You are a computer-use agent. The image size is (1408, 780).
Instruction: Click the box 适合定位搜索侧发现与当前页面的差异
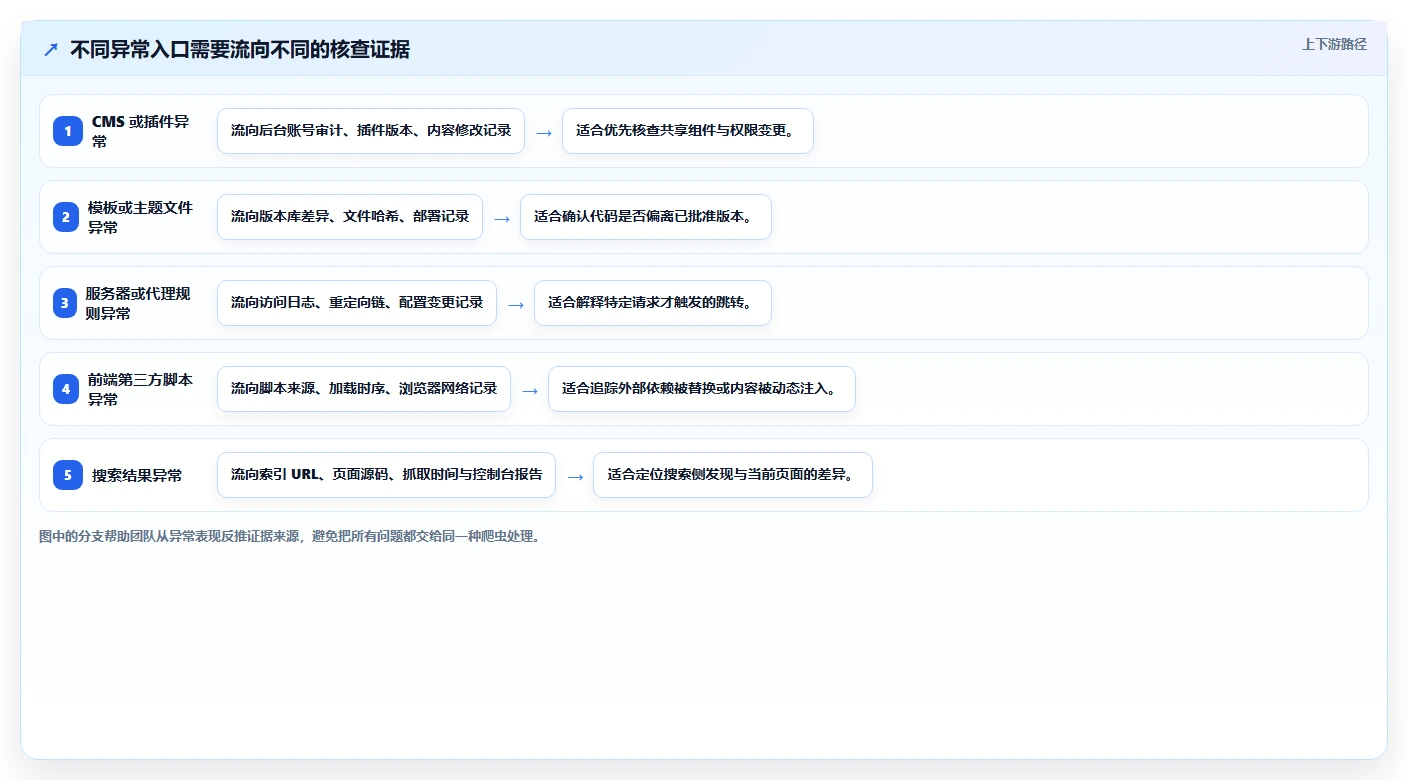click(733, 475)
